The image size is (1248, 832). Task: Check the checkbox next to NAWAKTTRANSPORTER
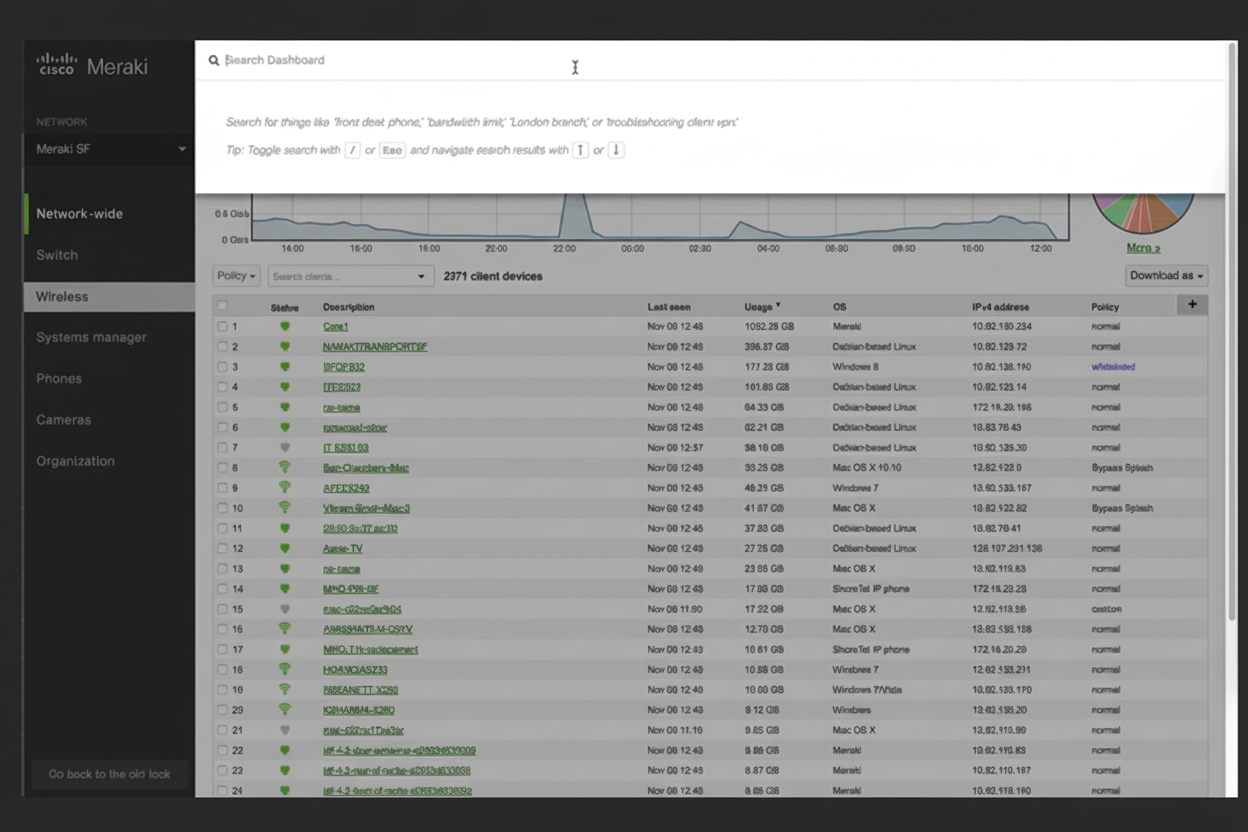point(222,346)
